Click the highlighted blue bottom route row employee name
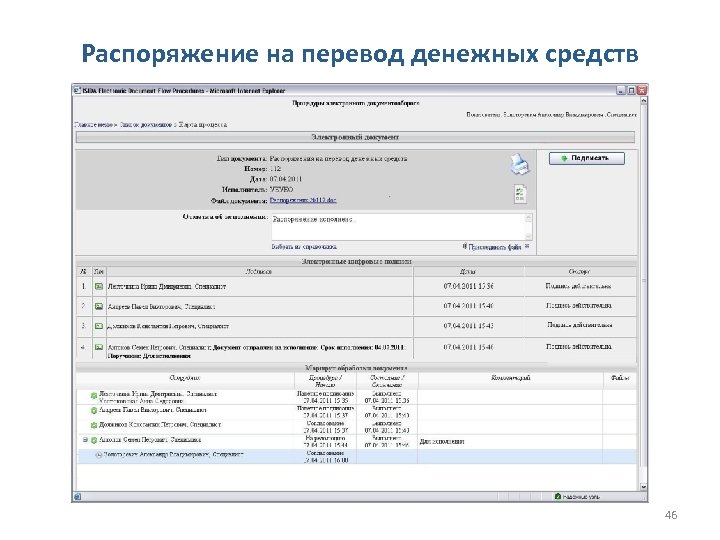The image size is (720, 540). 173,455
